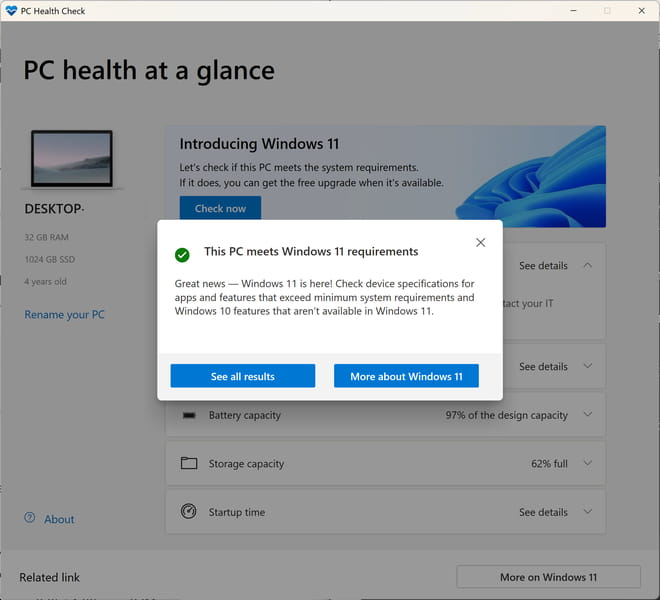Click the laptop device thumbnail

point(72,160)
